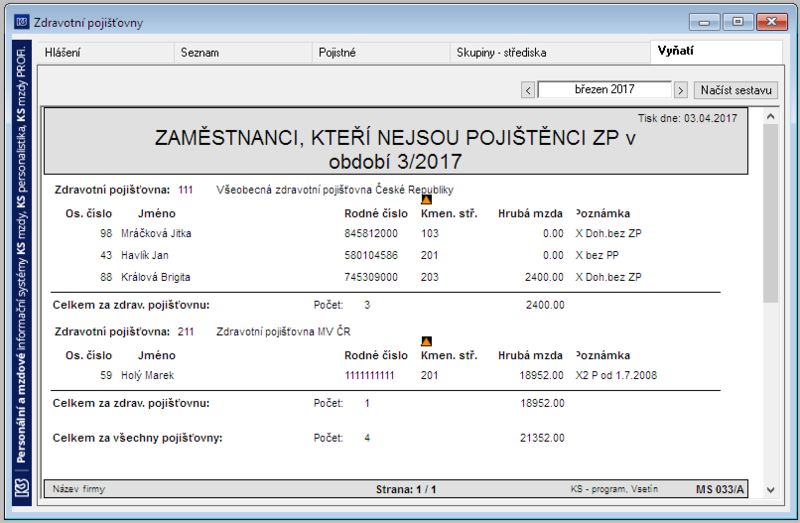The width and height of the screenshot is (800, 523).
Task: Click Zdravotní pojišťovna MV ČR text
Action: point(283,332)
